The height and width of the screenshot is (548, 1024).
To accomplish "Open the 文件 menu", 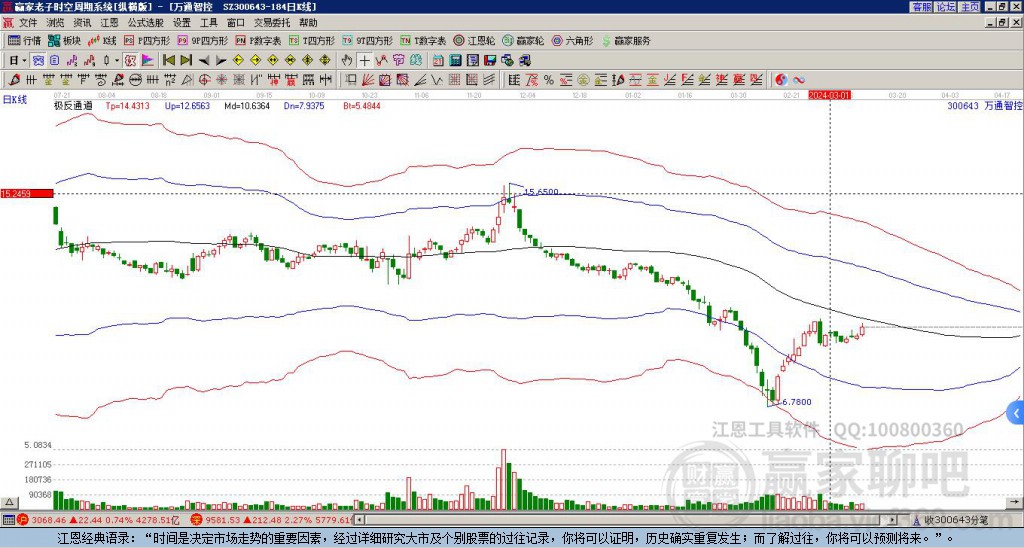I will tap(28, 23).
